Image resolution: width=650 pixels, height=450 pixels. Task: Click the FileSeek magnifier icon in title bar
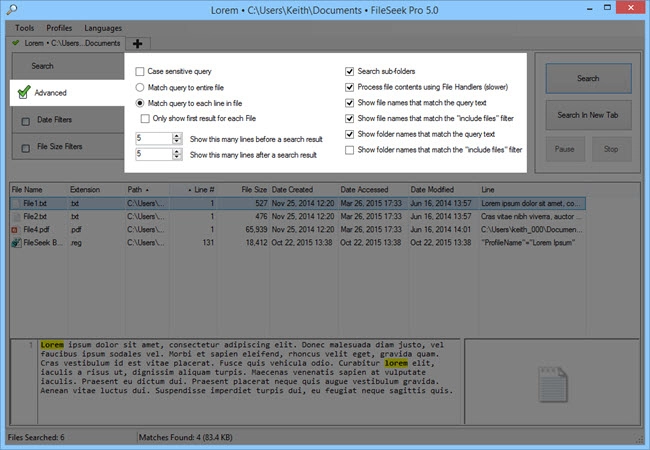pos(12,9)
